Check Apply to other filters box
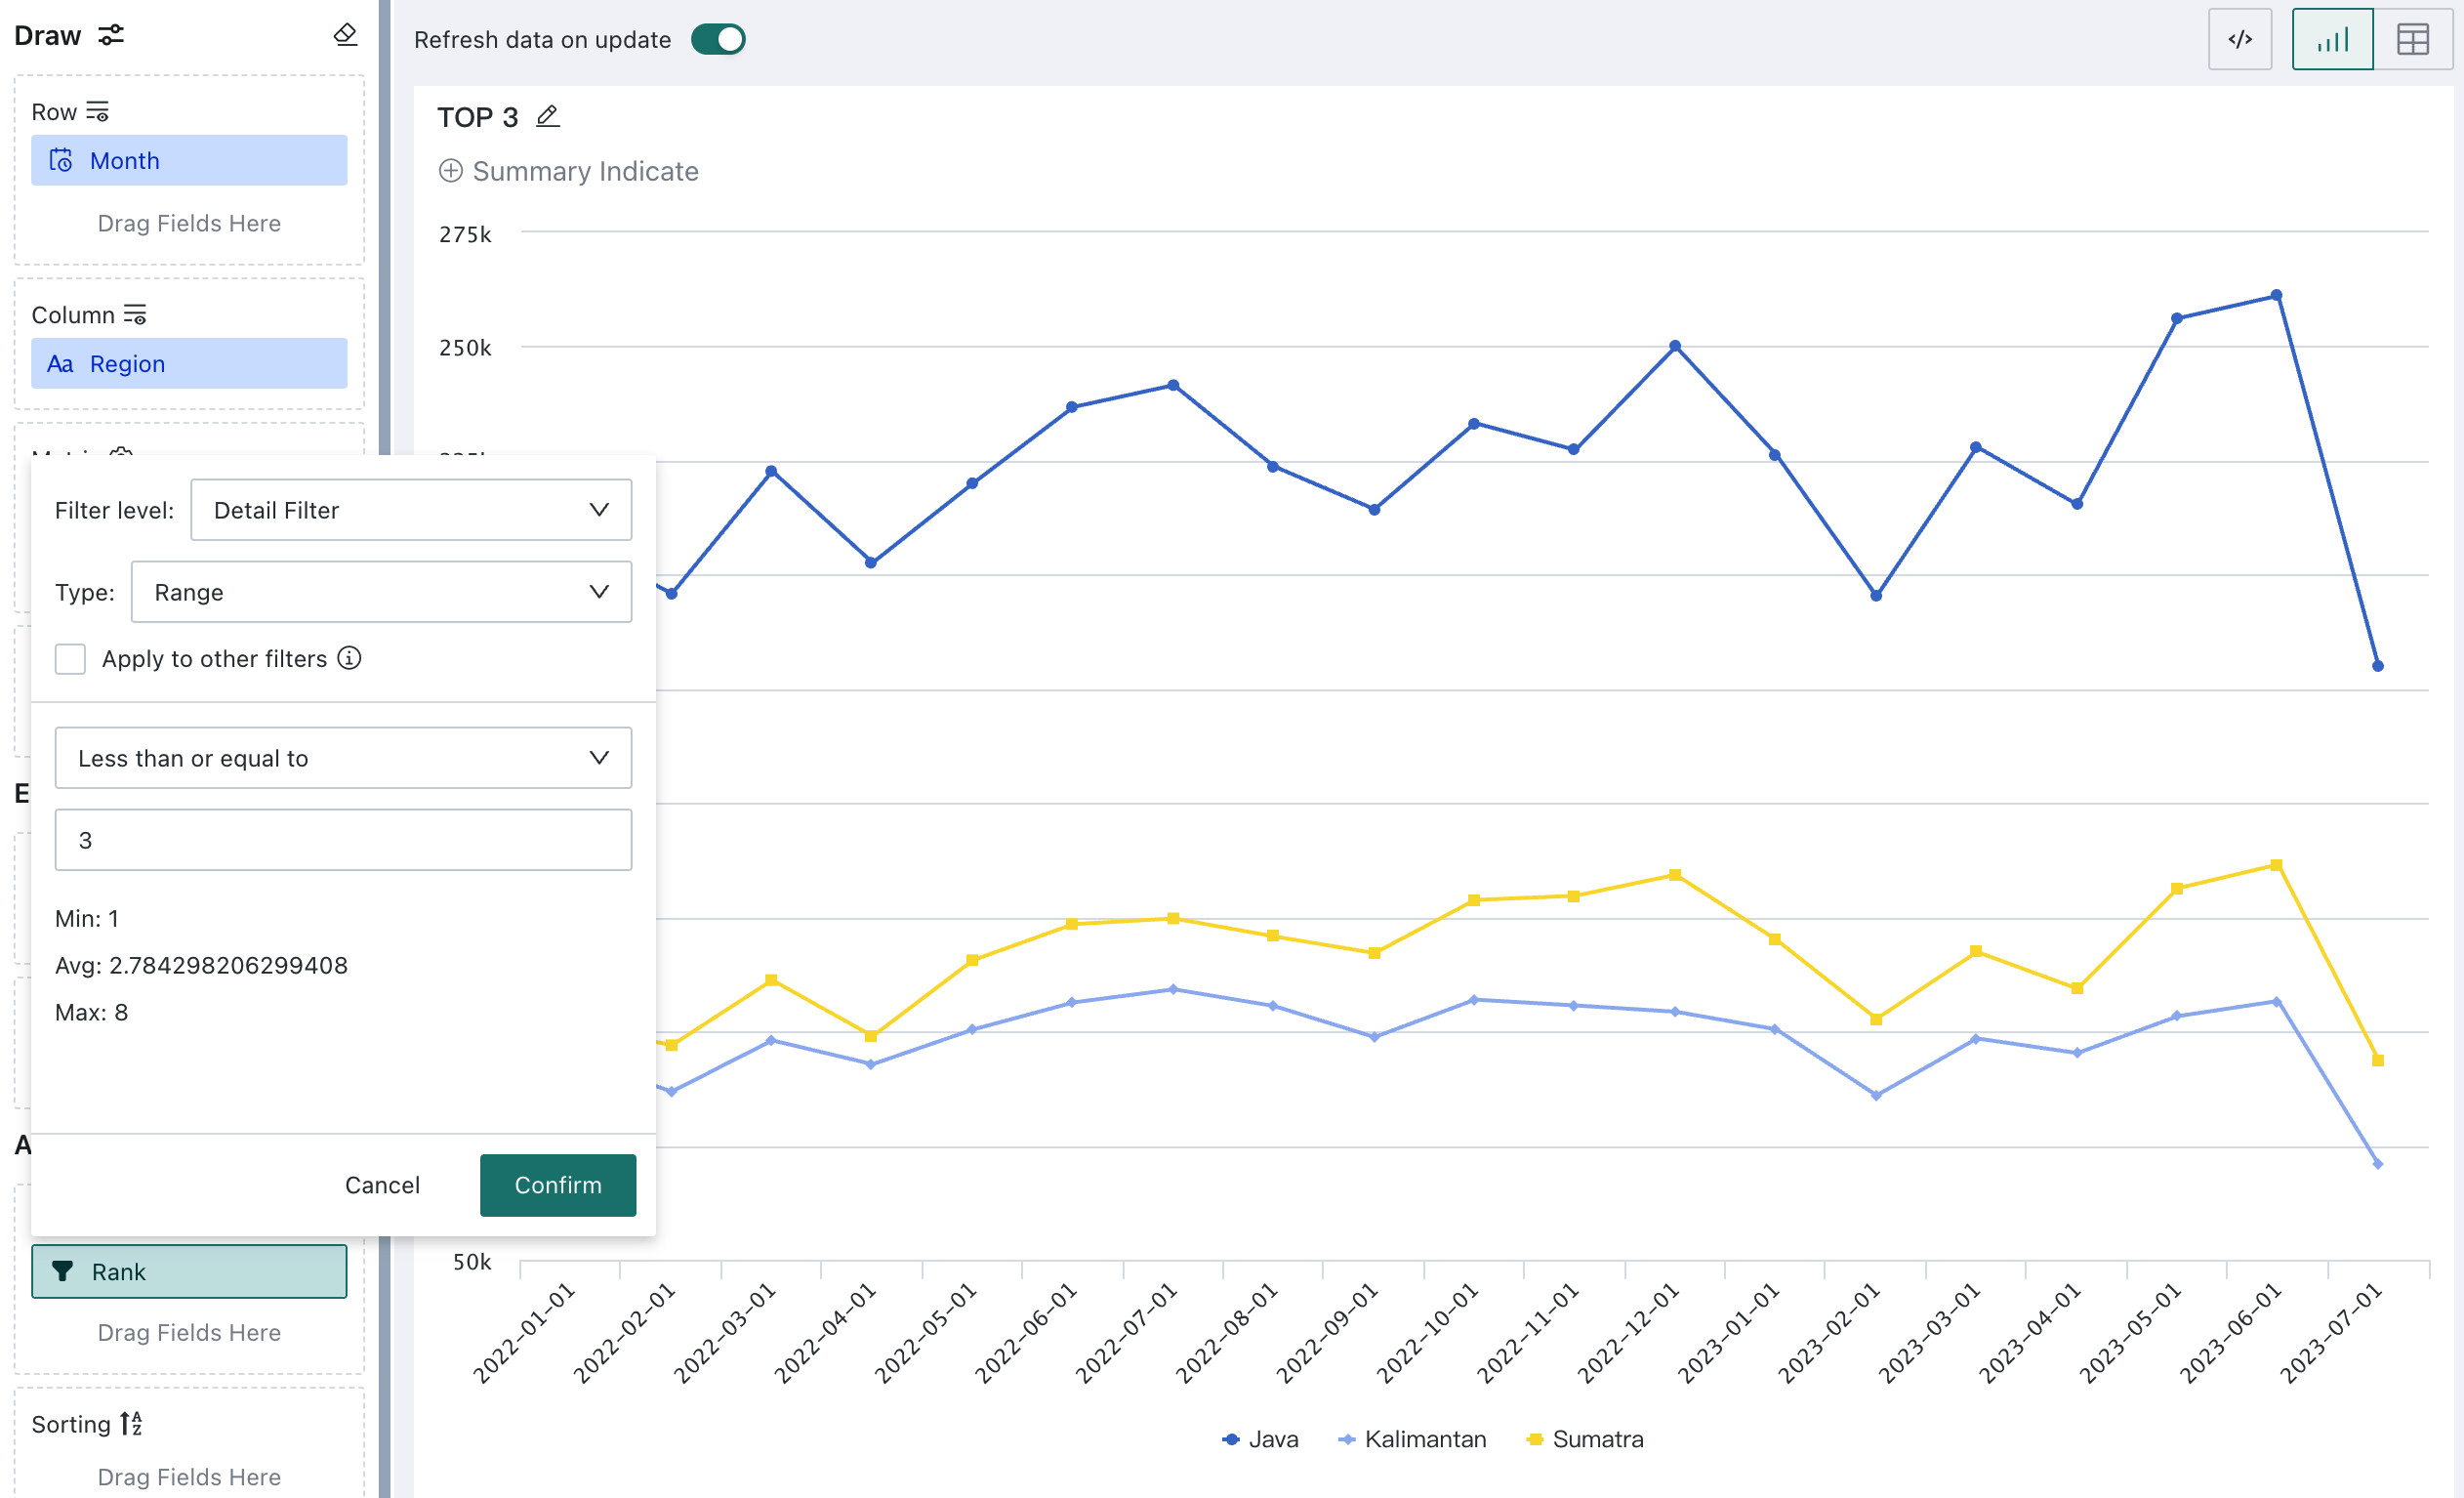Image resolution: width=2464 pixels, height=1498 pixels. pos(70,659)
